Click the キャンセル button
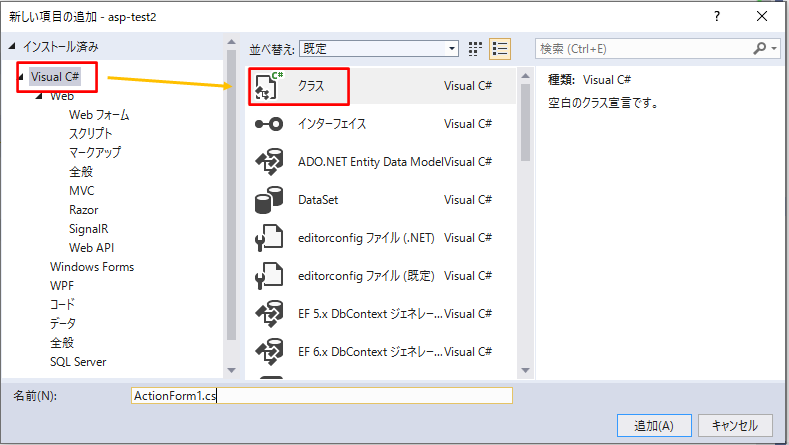The height and width of the screenshot is (445, 789). point(735,426)
